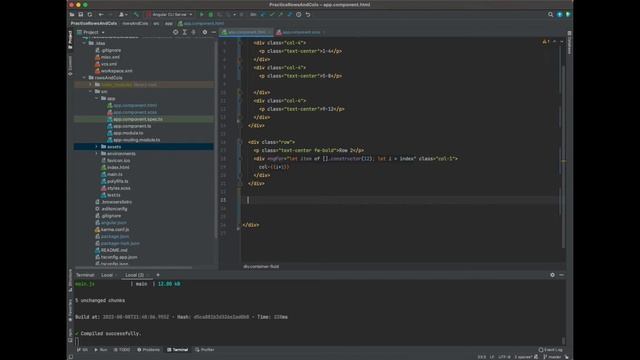This screenshot has width=640, height=360.
Task: Minimize the terminal panel
Action: coord(562,275)
